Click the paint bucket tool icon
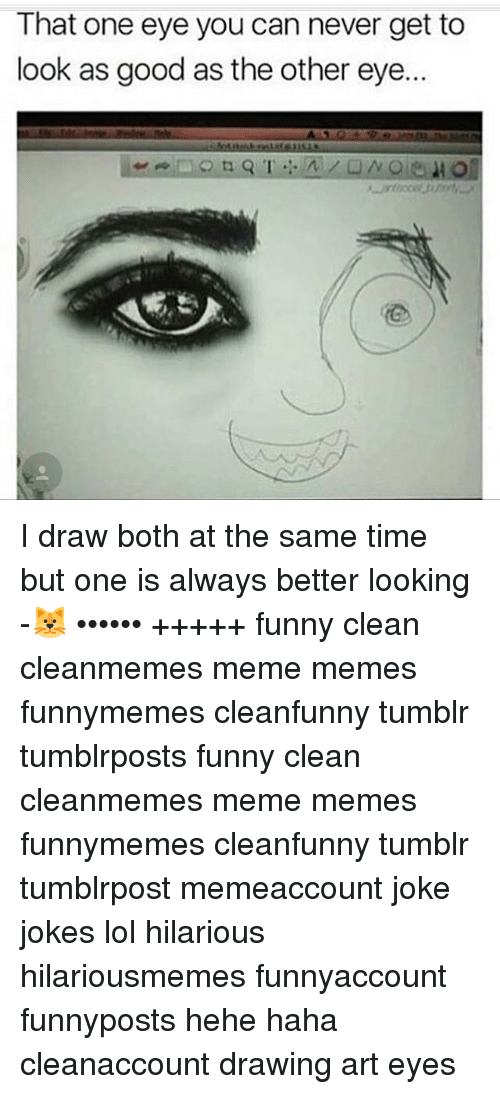 coord(417,167)
